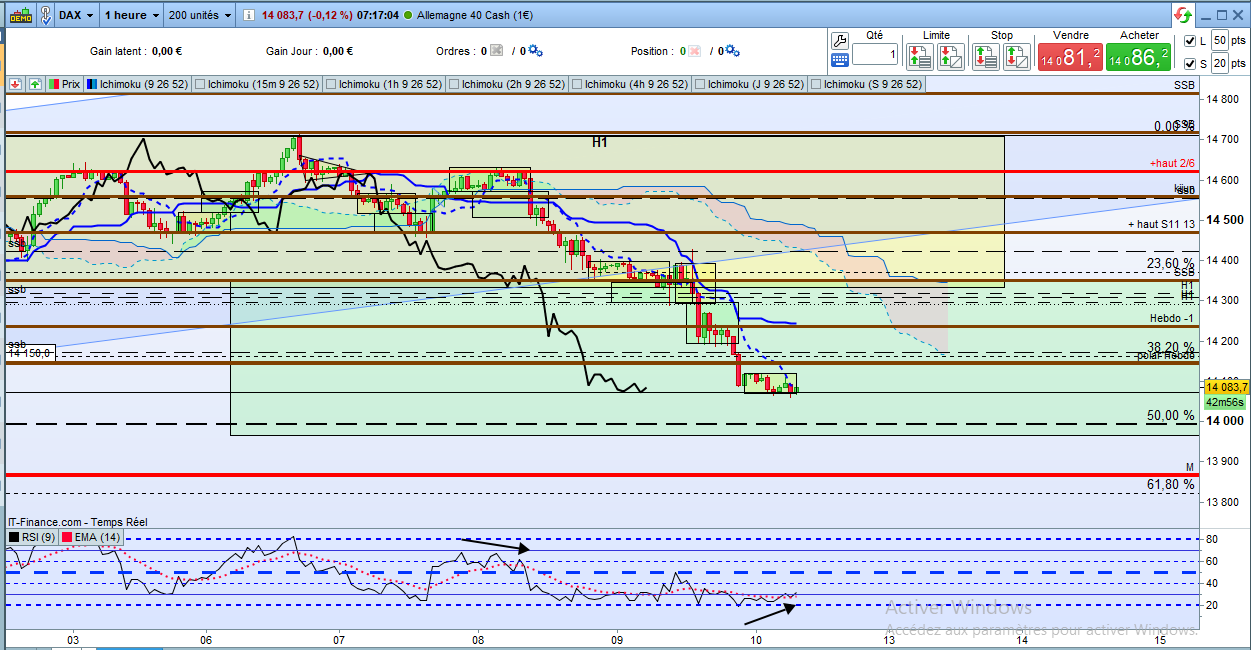Enable Ichimoku (2h 9 26 52) checkbox
This screenshot has width=1251, height=650.
pyautogui.click(x=454, y=85)
